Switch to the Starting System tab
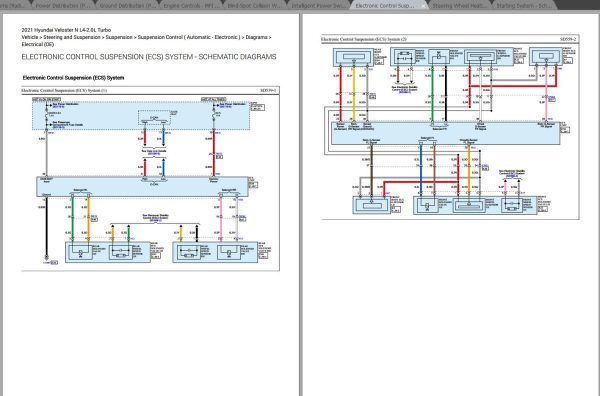Screen dimensions: 600x396 pyautogui.click(x=524, y=5)
